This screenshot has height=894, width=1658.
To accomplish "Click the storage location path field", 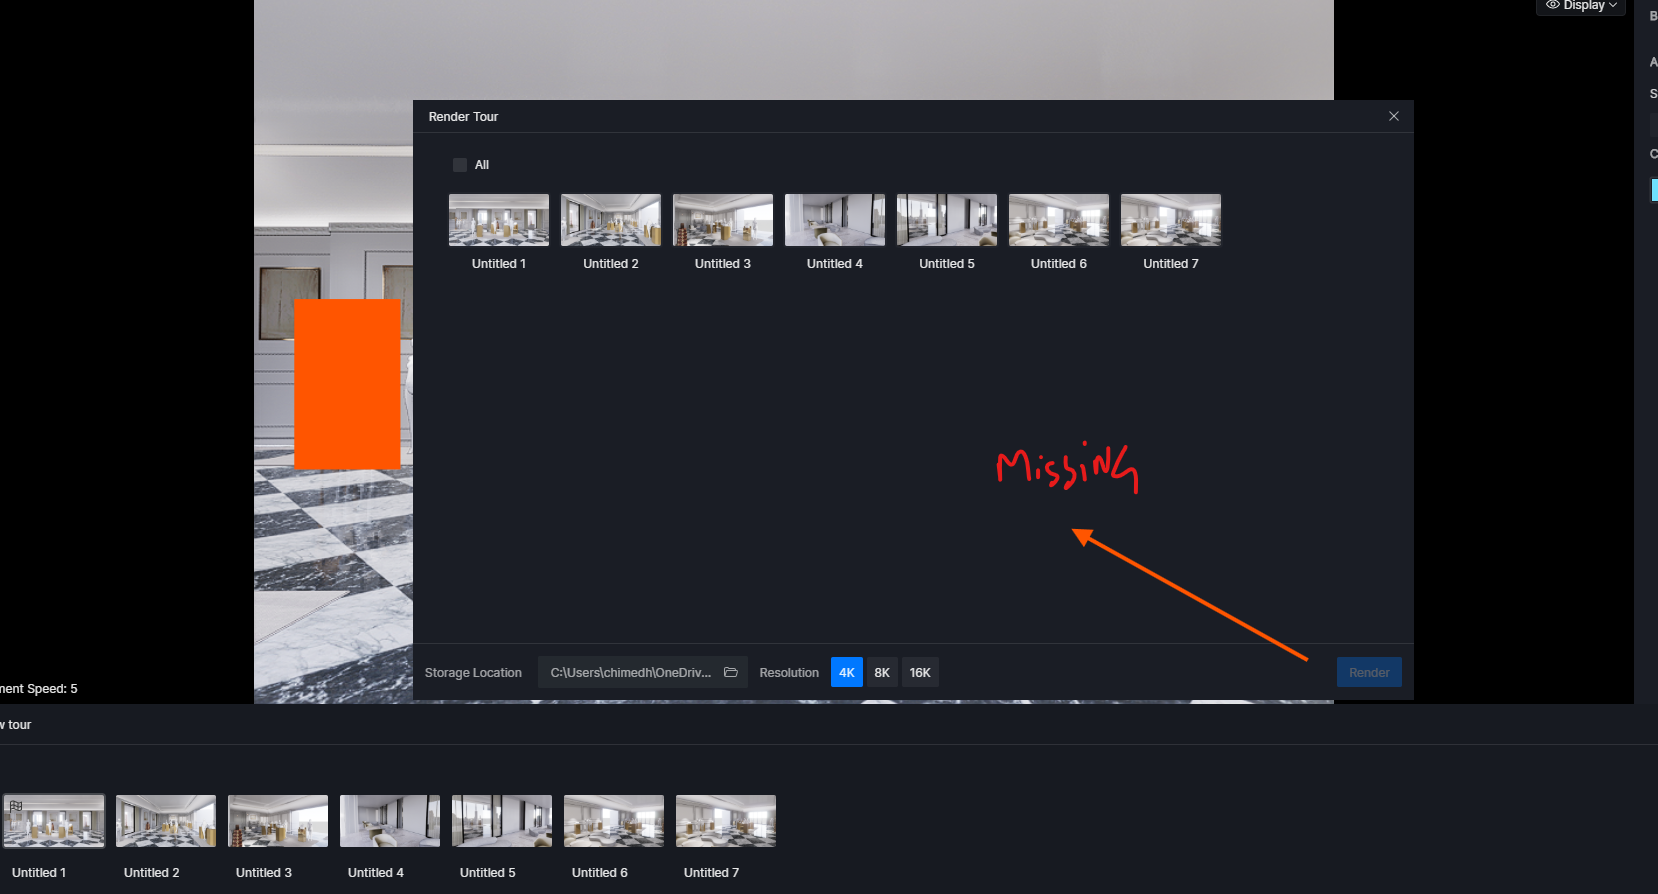I will [x=630, y=672].
